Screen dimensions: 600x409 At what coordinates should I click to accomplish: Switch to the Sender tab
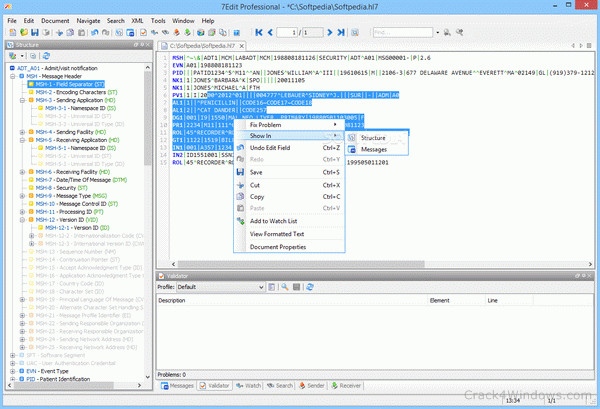click(x=313, y=384)
